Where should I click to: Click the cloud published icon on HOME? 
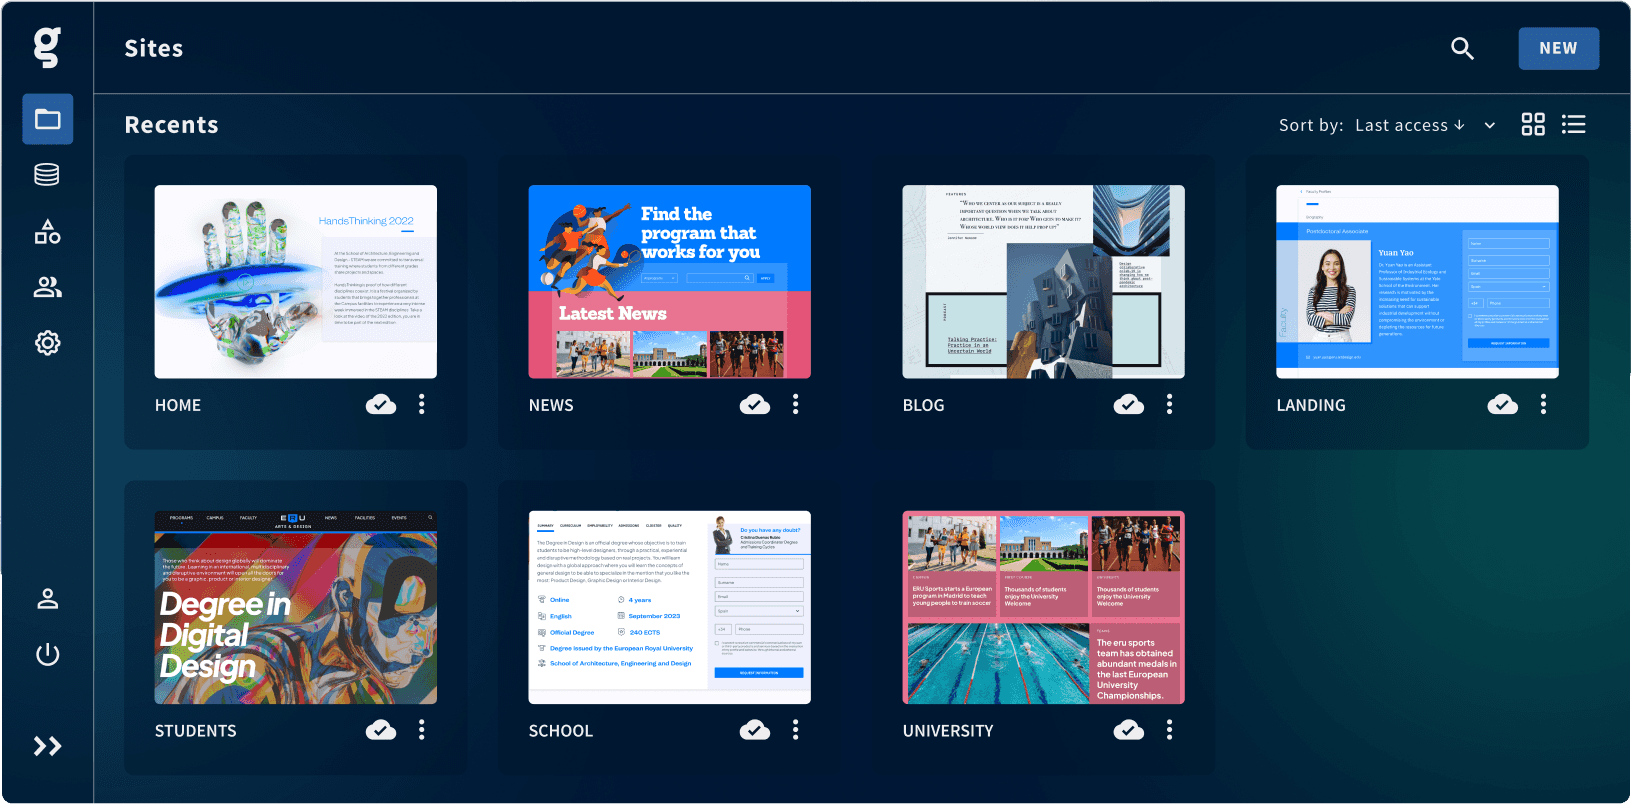(x=381, y=404)
